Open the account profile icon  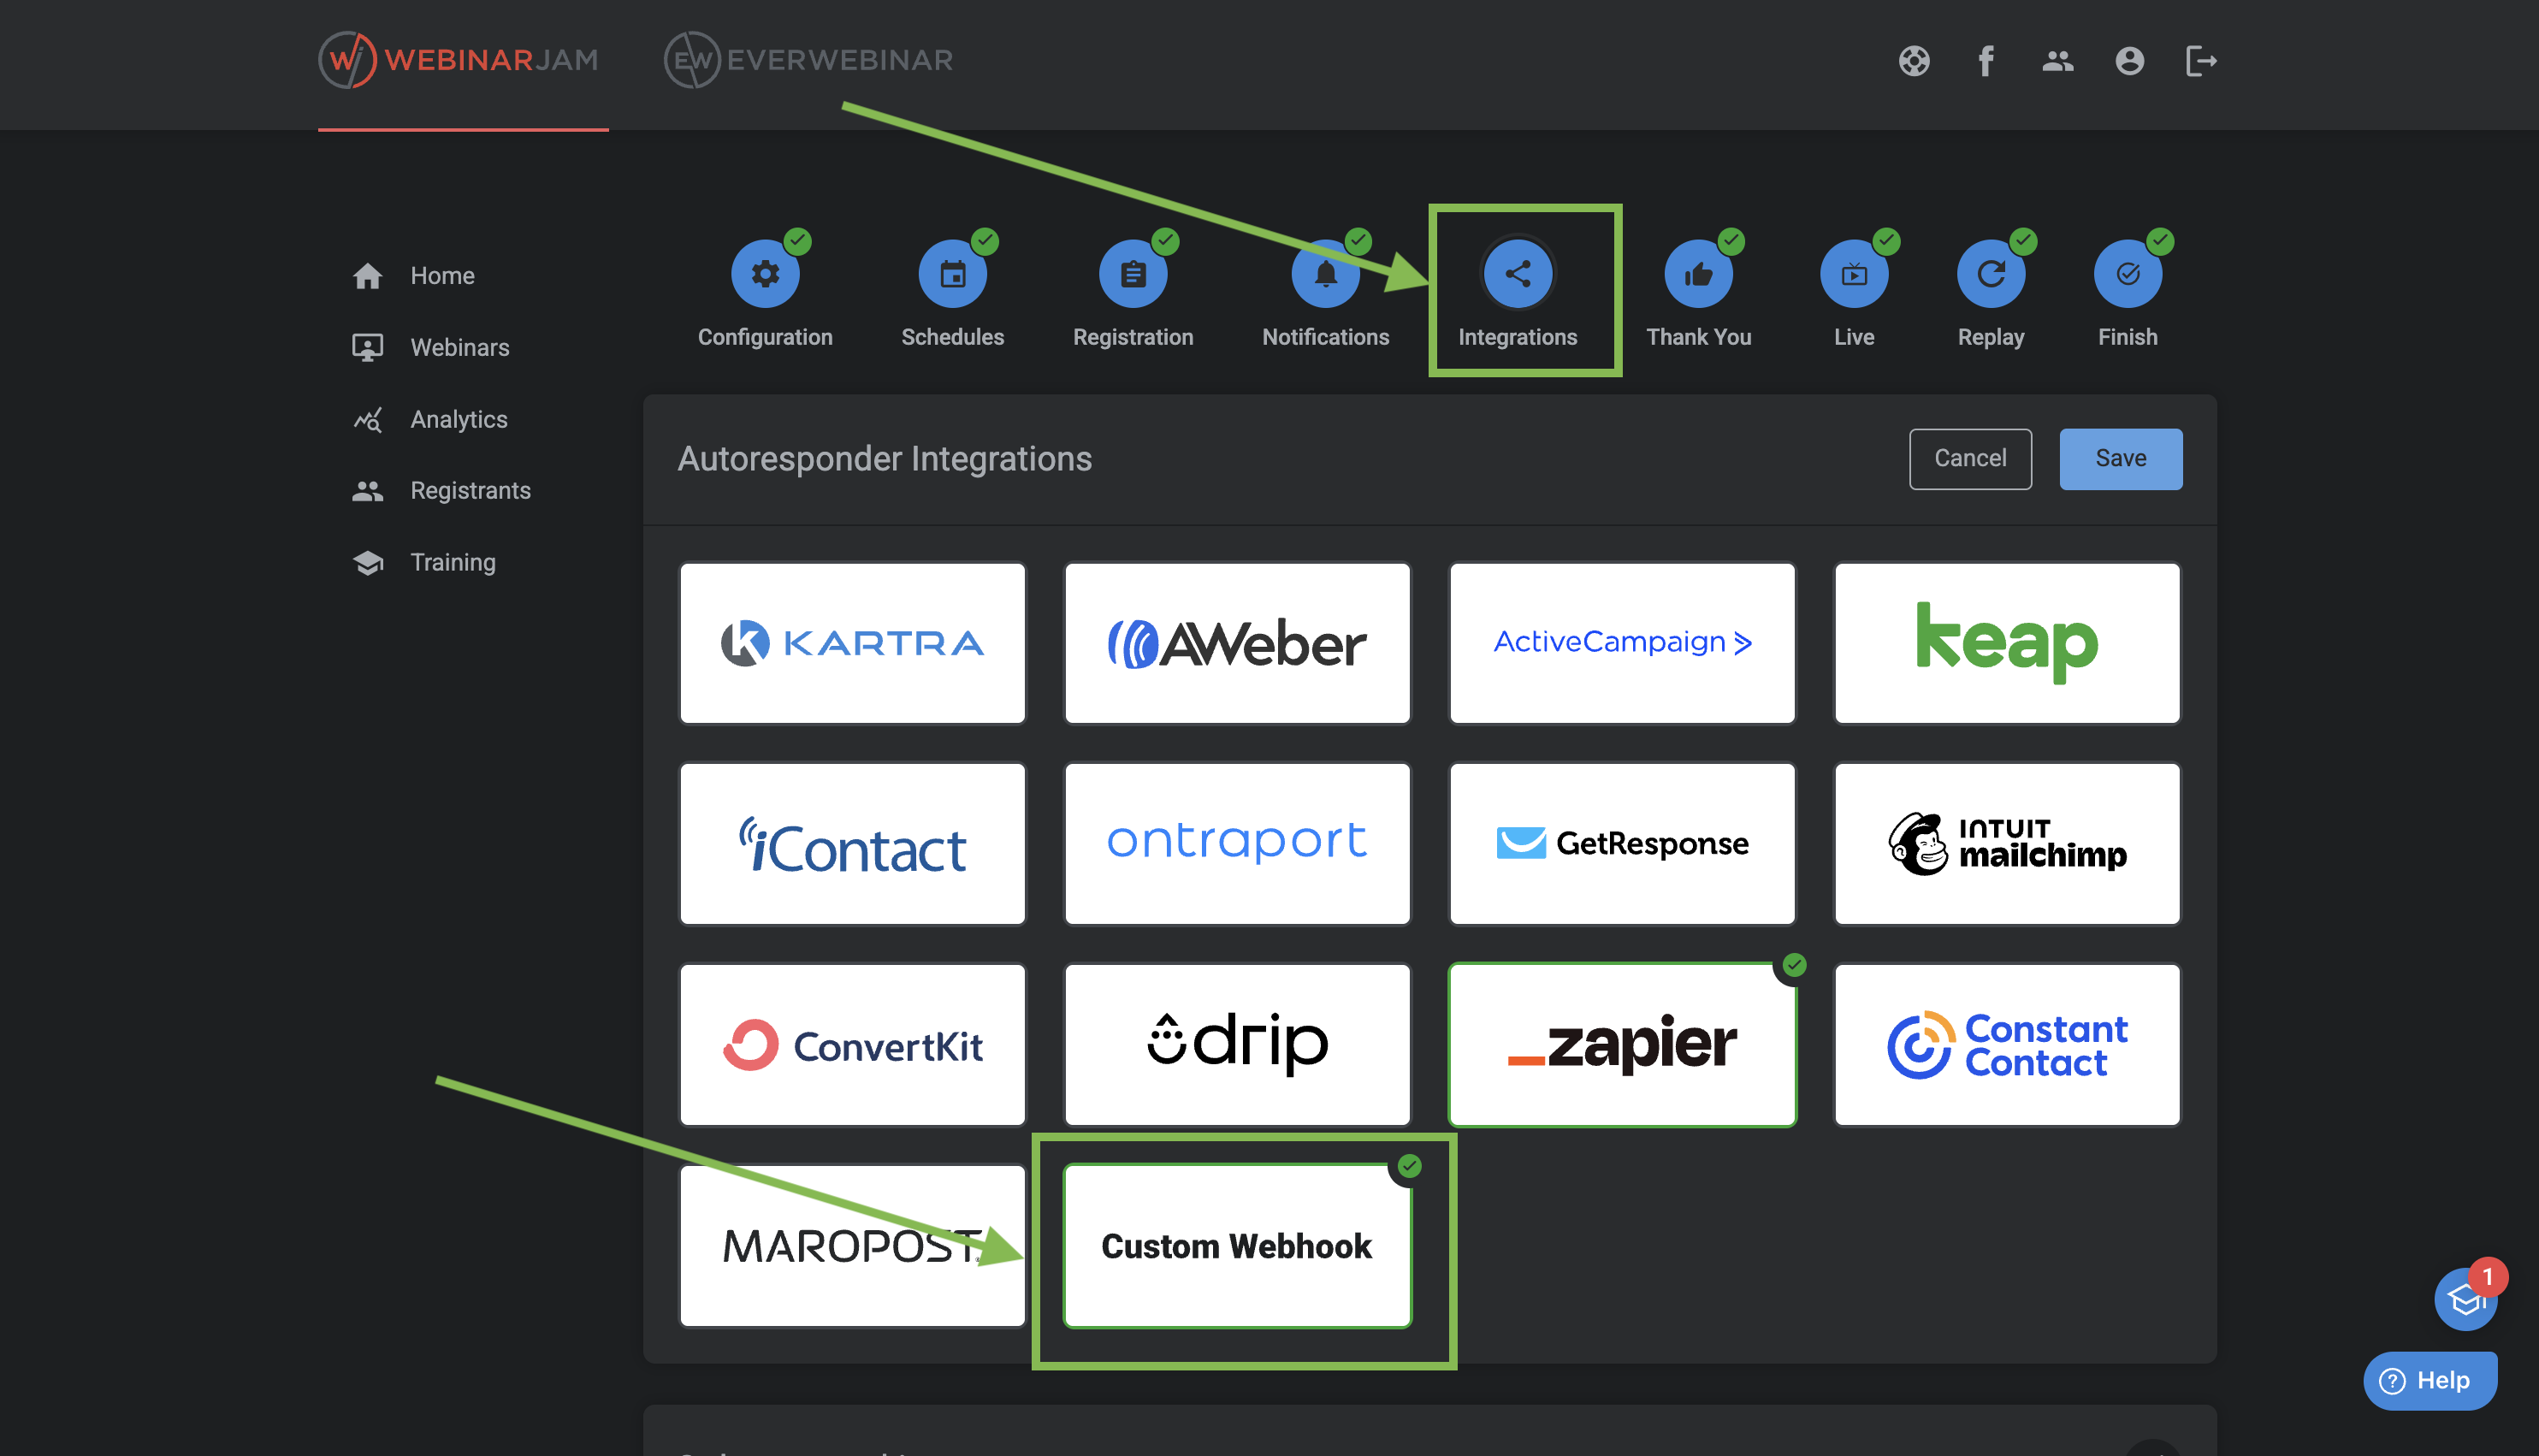pos(2129,61)
